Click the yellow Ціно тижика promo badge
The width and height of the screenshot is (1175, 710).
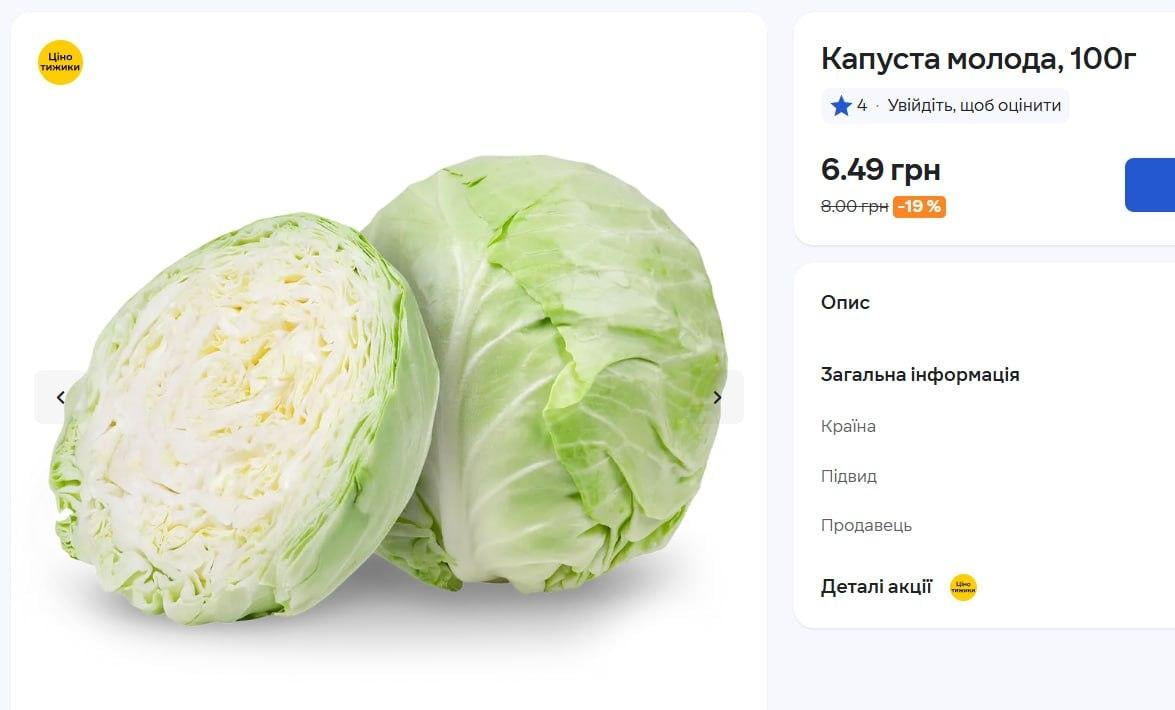[61, 62]
